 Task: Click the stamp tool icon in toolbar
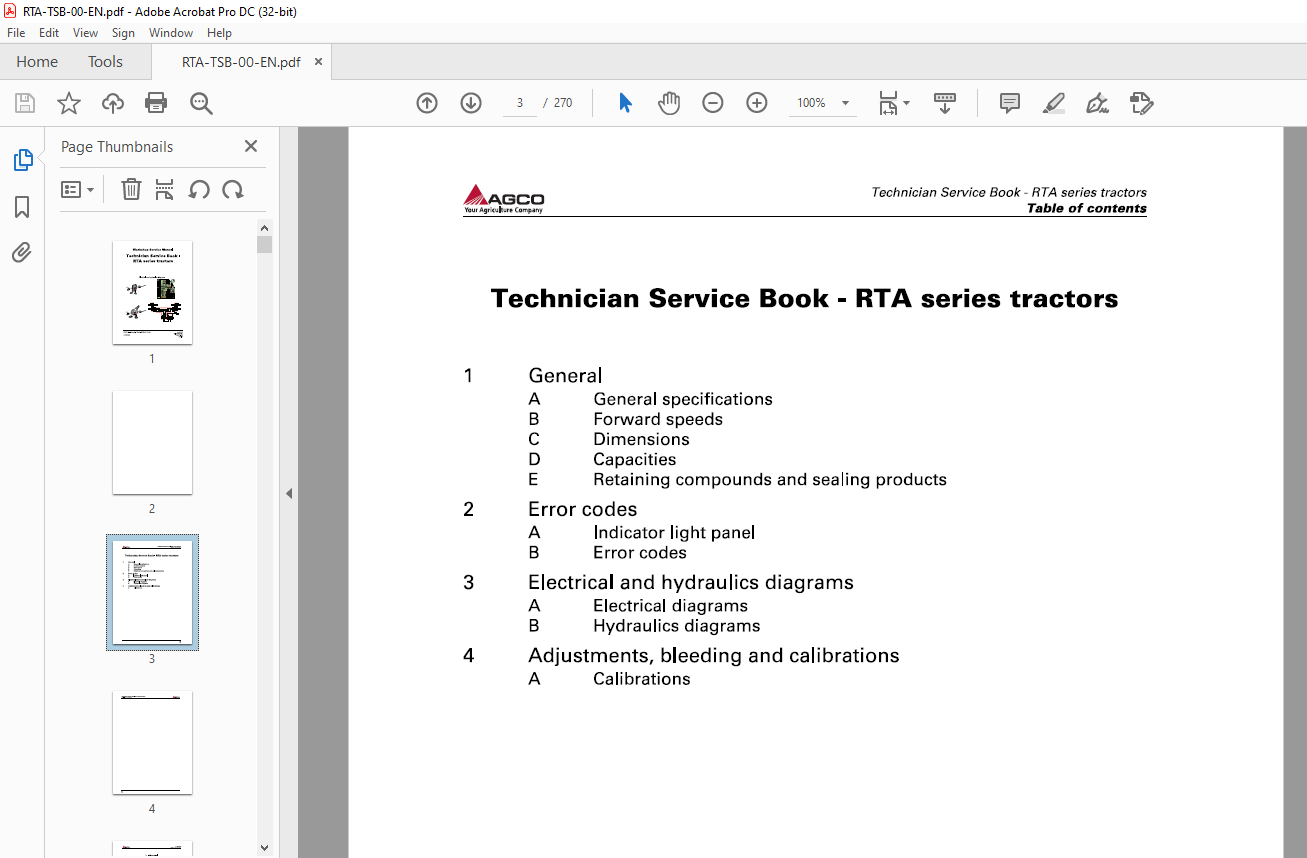[x=1141, y=103]
